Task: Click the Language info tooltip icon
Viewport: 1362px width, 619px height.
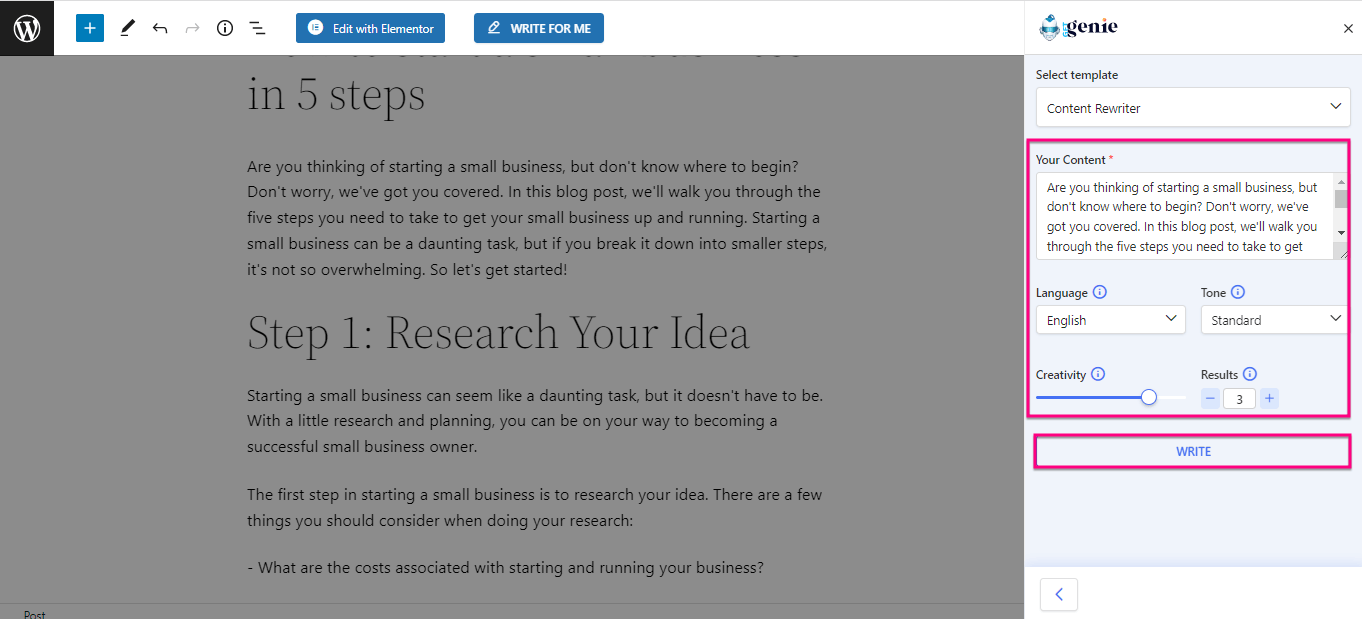Action: 1100,292
